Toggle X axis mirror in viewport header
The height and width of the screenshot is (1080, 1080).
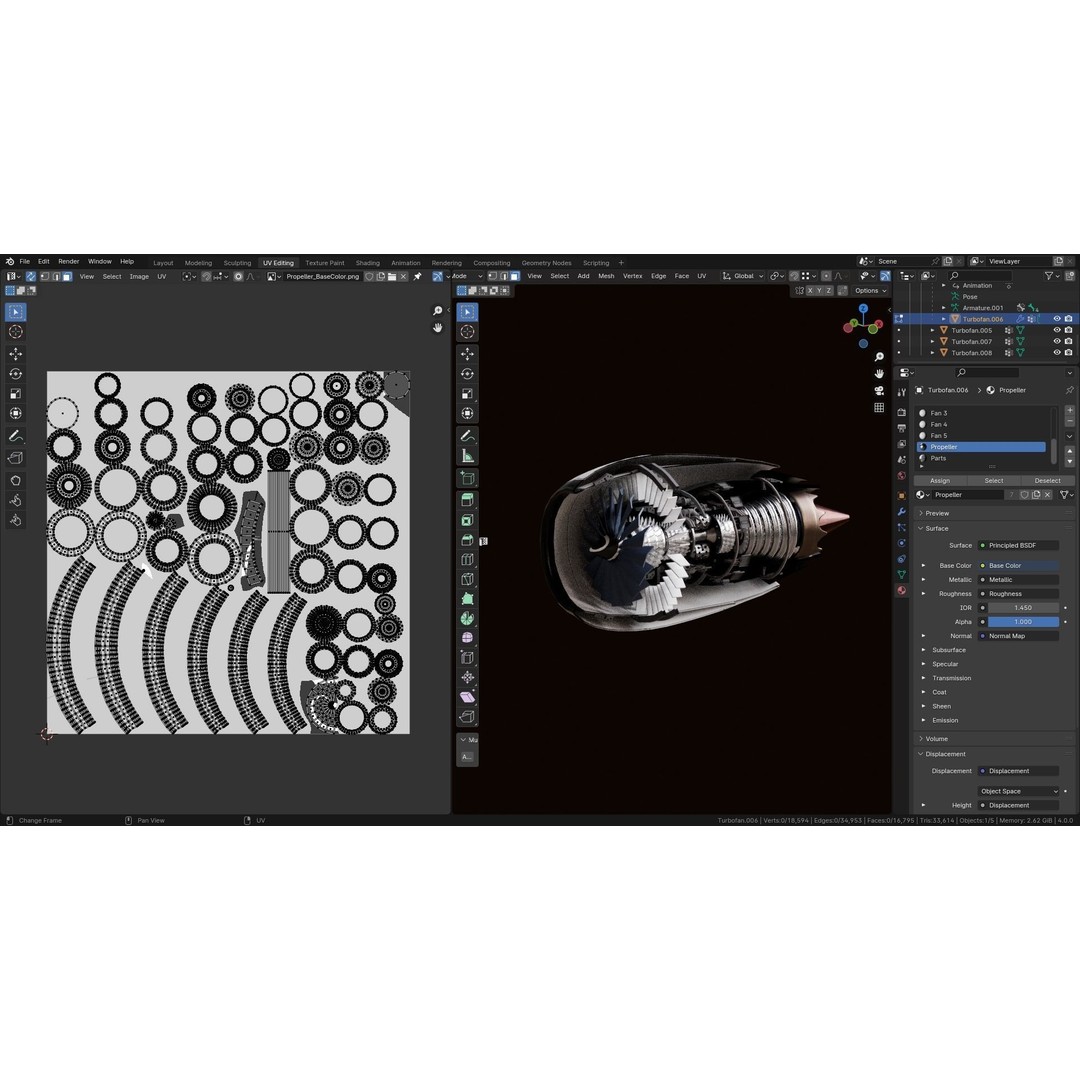pos(808,291)
